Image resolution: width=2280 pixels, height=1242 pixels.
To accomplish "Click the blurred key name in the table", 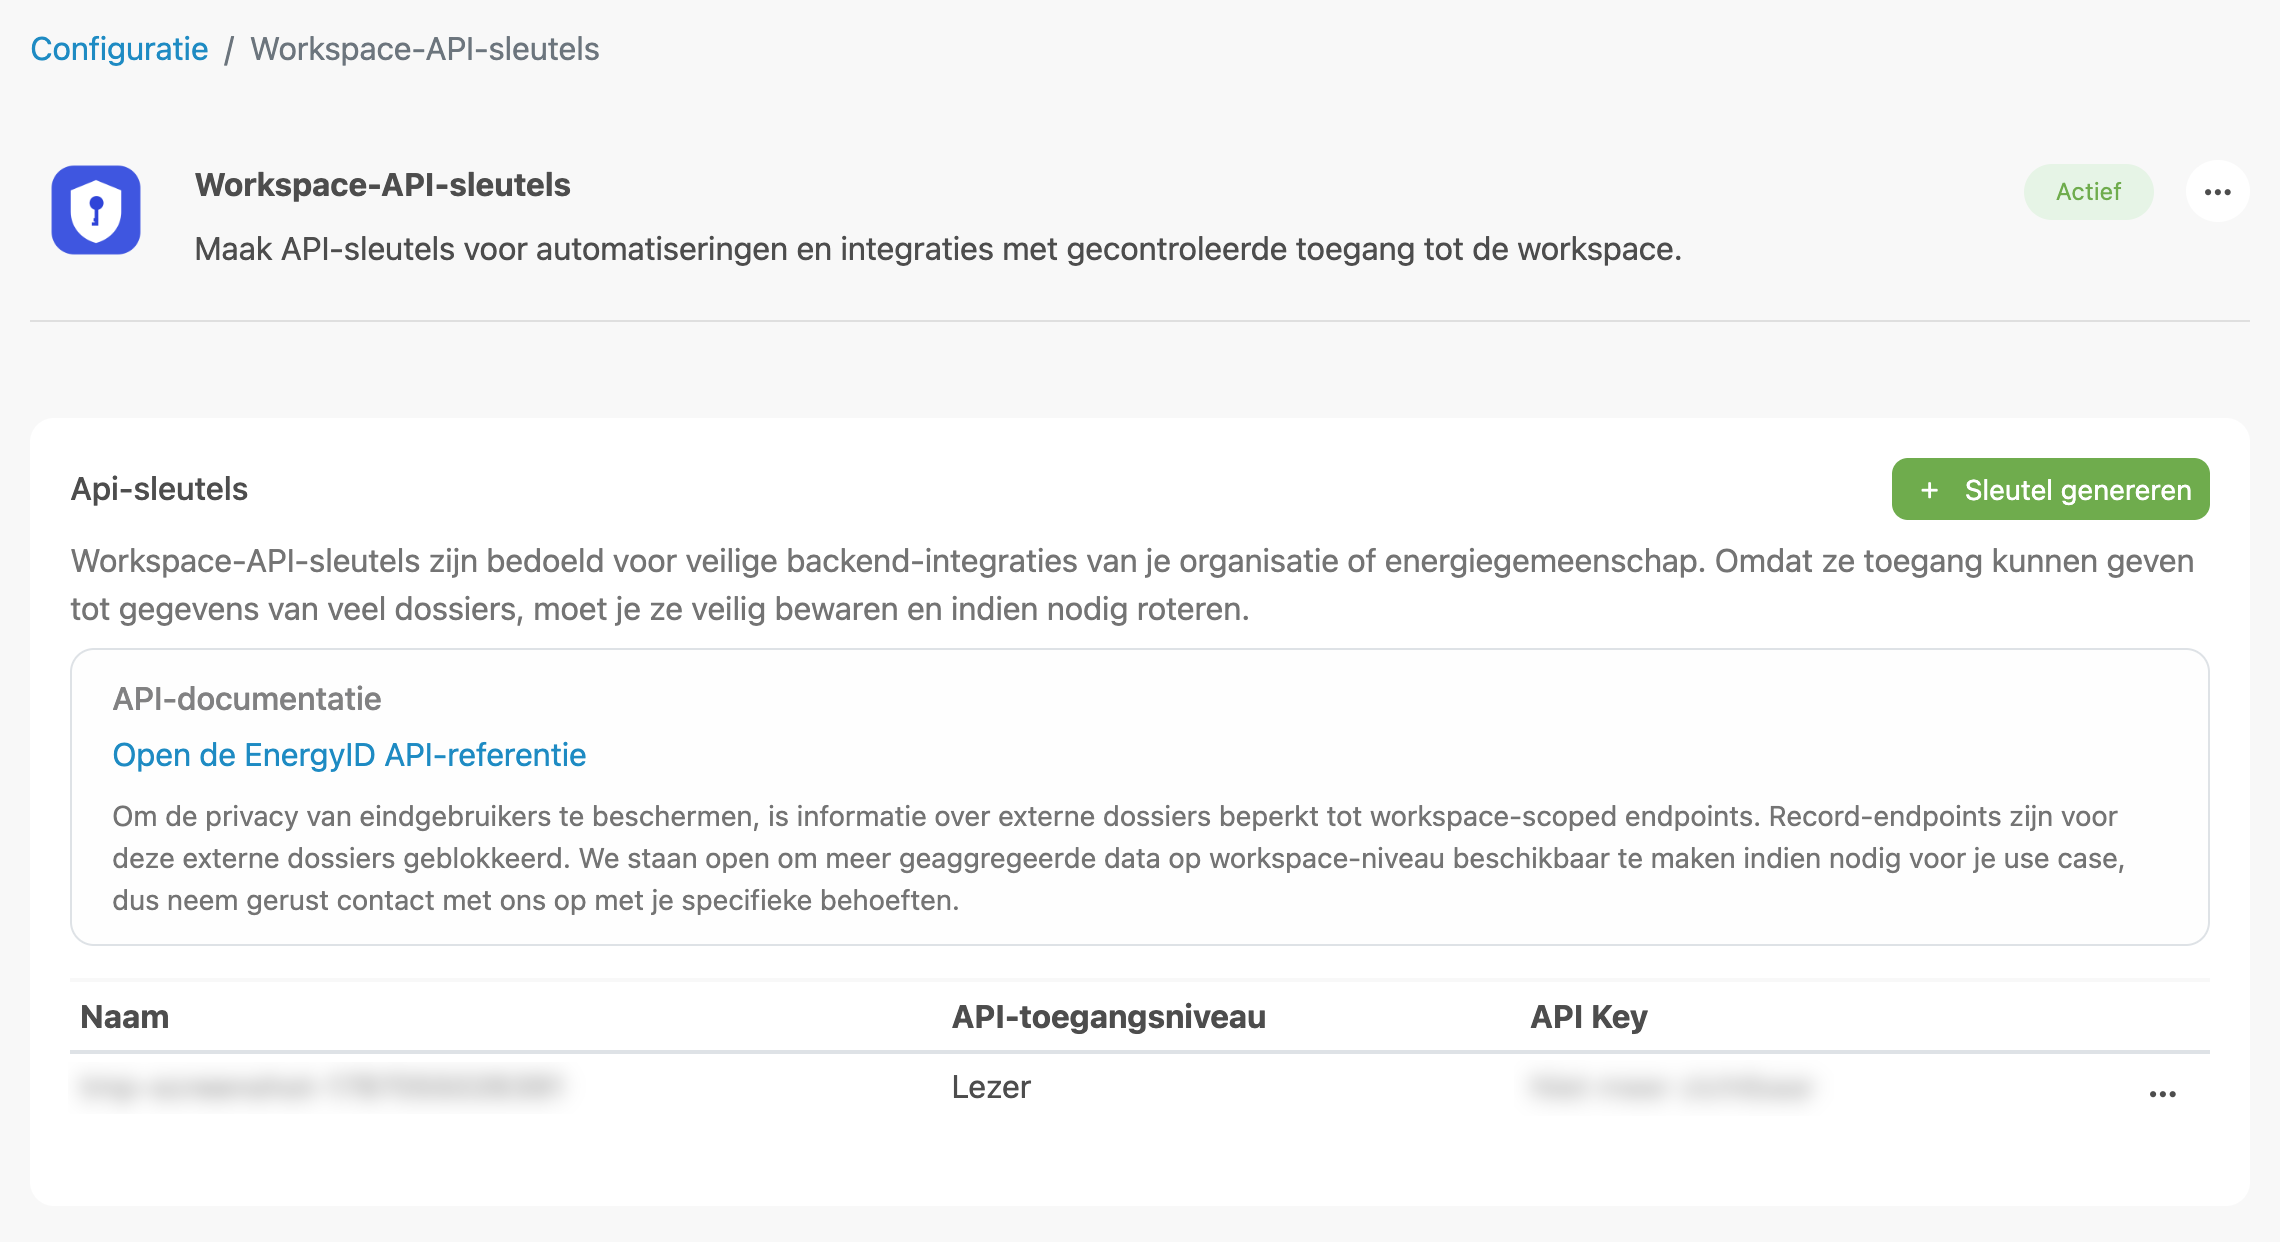I will (x=320, y=1087).
